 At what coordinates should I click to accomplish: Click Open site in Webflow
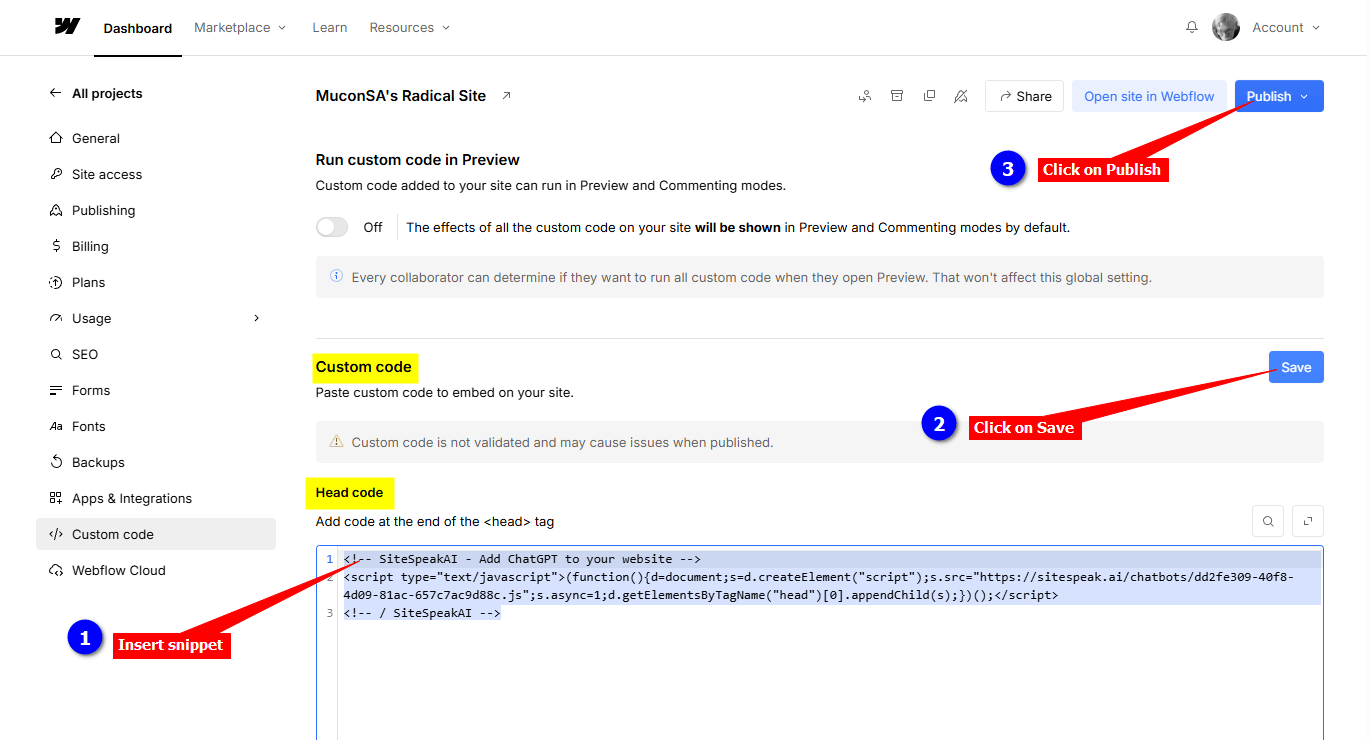(1149, 96)
